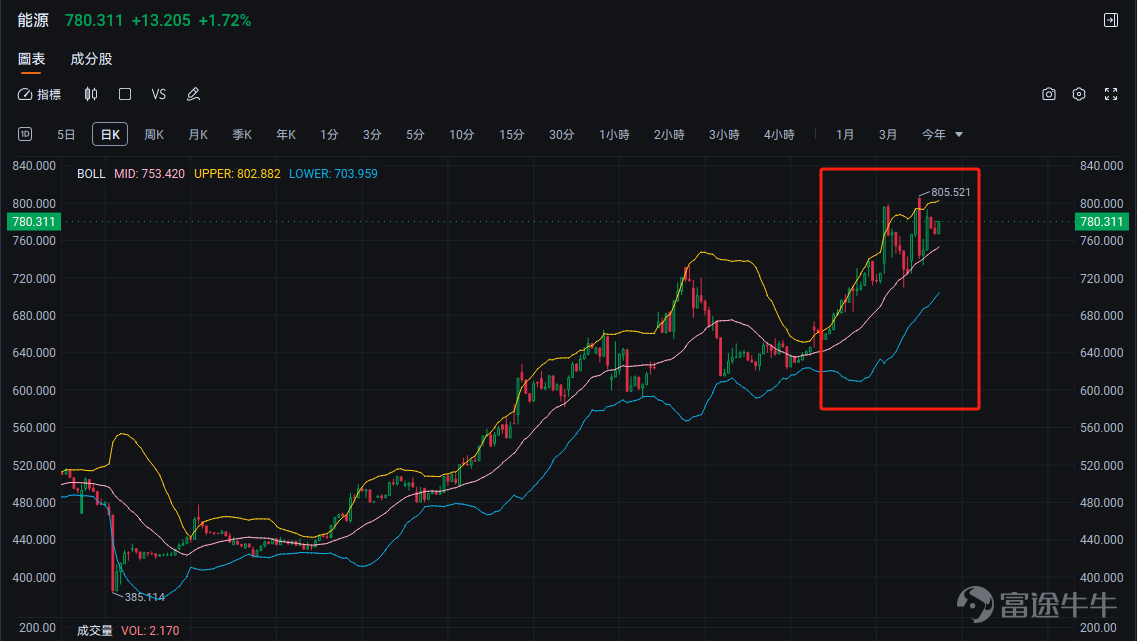
Task: Open the chart settings hexagon icon
Action: coord(1079,94)
